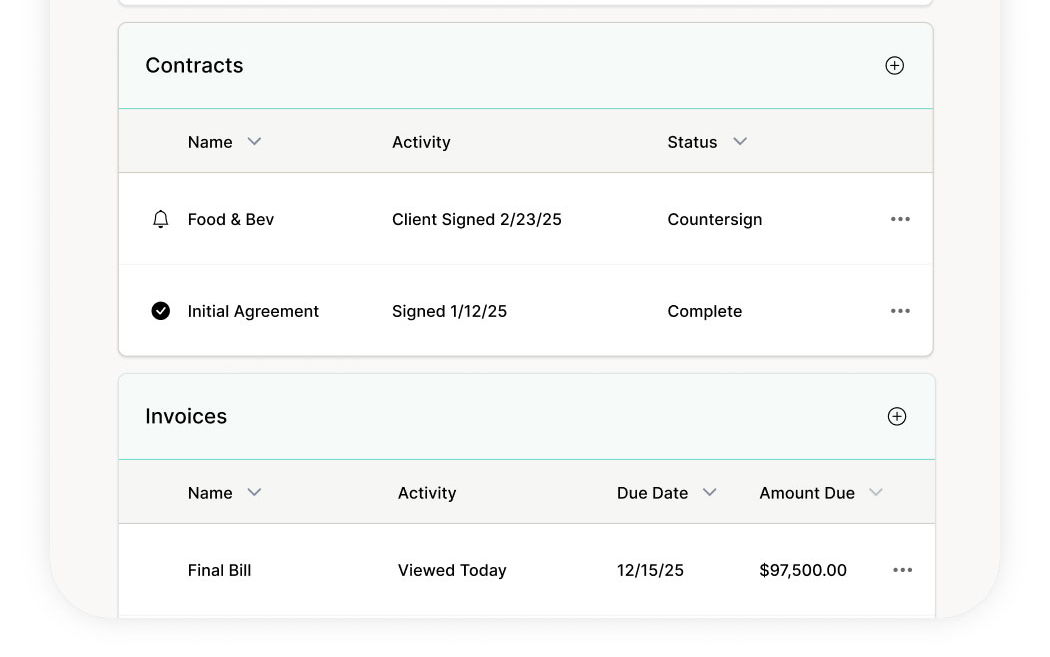This screenshot has height=657, width=1050.
Task: Click the checkmark icon beside Initial Agreement
Action: (160, 311)
